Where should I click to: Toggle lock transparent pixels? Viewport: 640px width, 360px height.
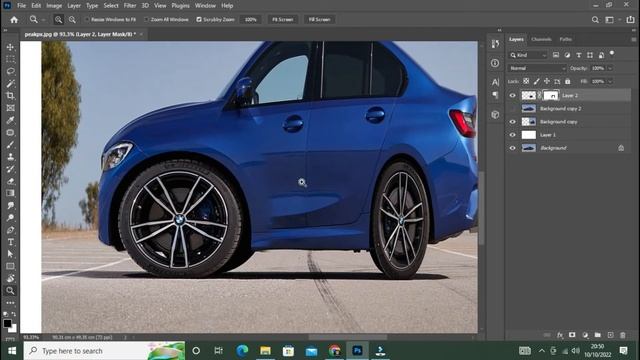coord(526,81)
